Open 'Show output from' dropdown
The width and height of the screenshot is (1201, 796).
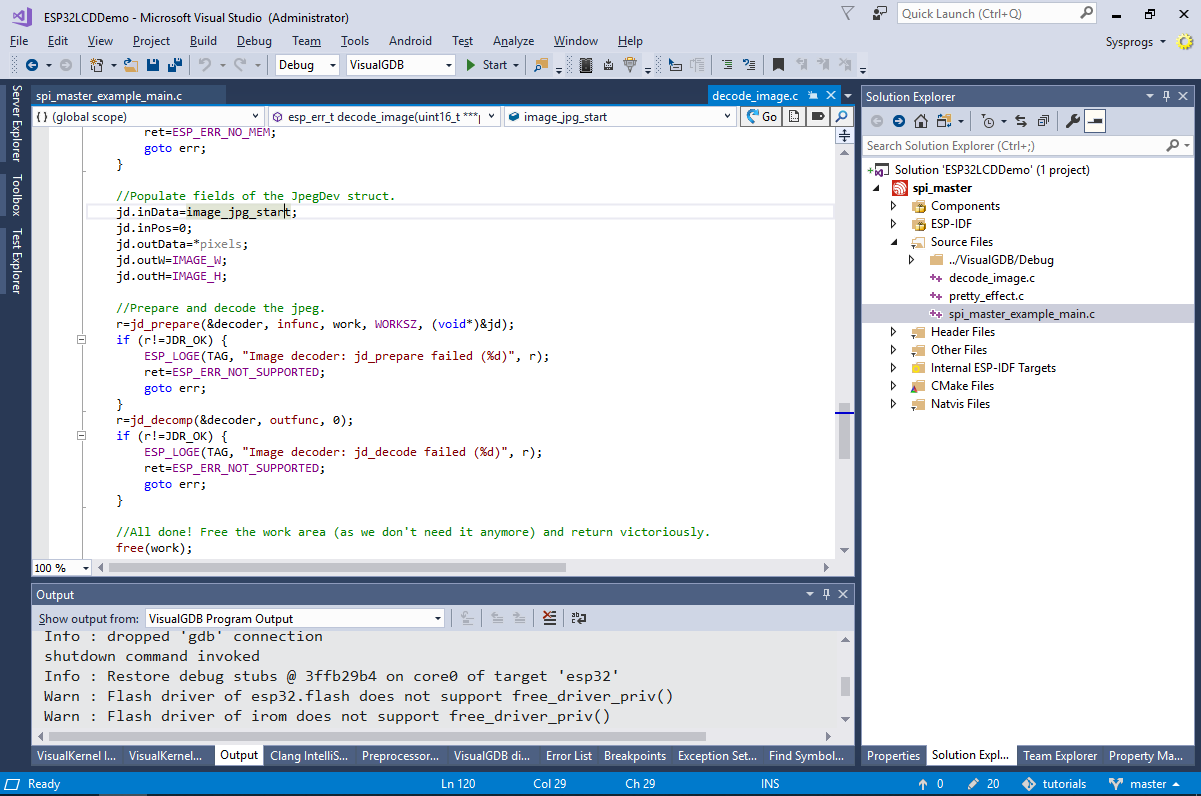point(295,619)
